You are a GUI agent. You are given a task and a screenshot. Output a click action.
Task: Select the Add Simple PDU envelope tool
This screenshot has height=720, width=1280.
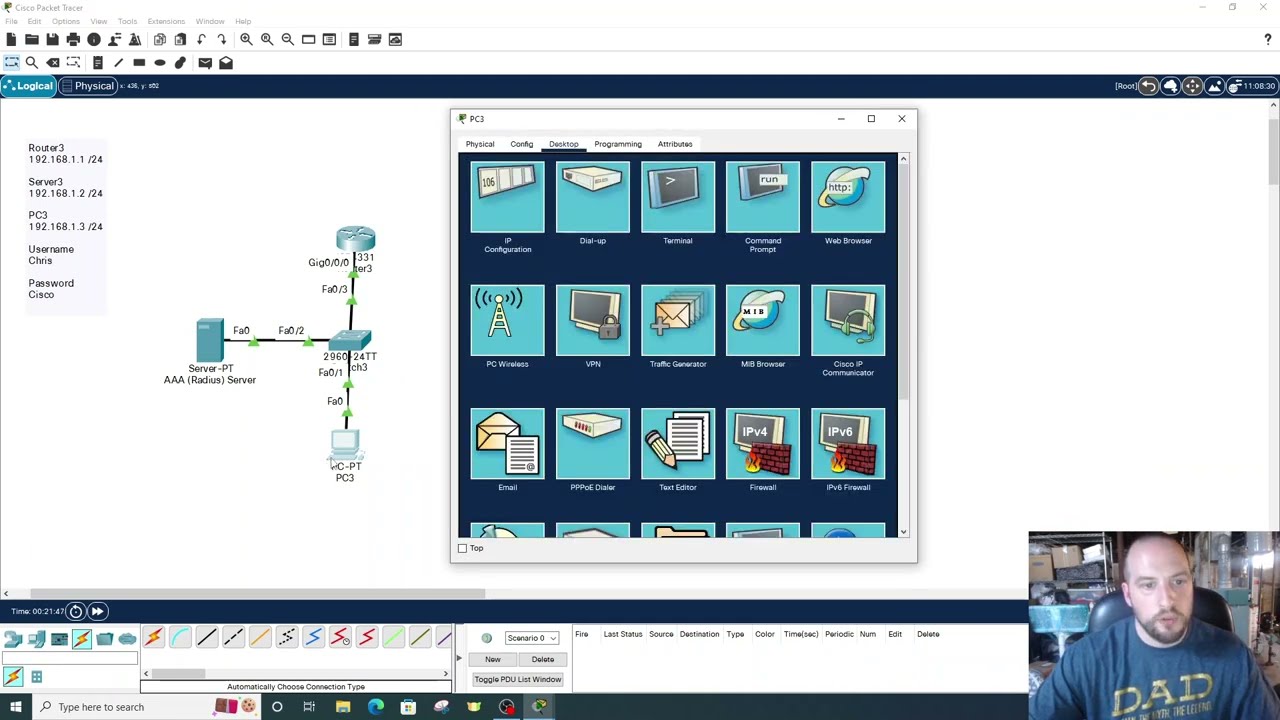point(205,63)
